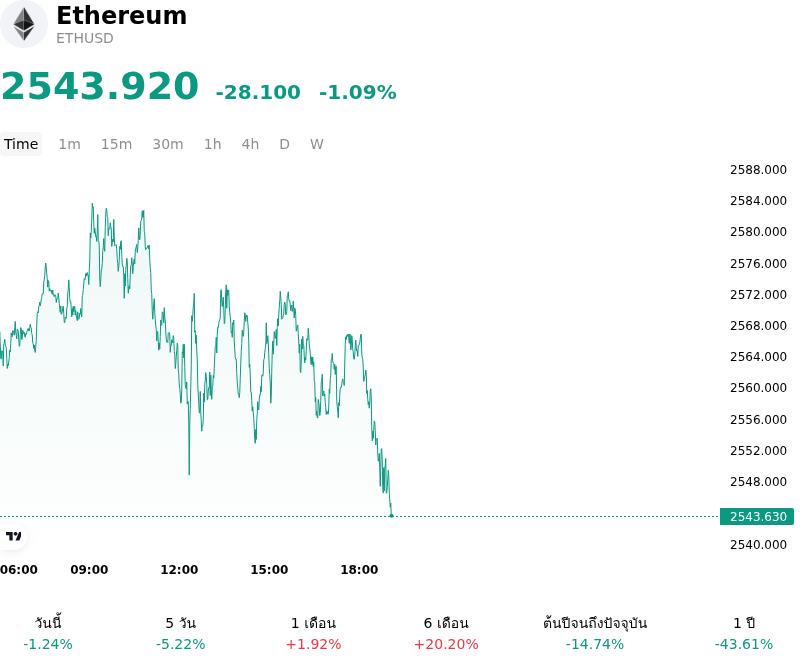Select the 1 ปี -43.61% range
The width and height of the screenshot is (800, 664).
point(744,633)
